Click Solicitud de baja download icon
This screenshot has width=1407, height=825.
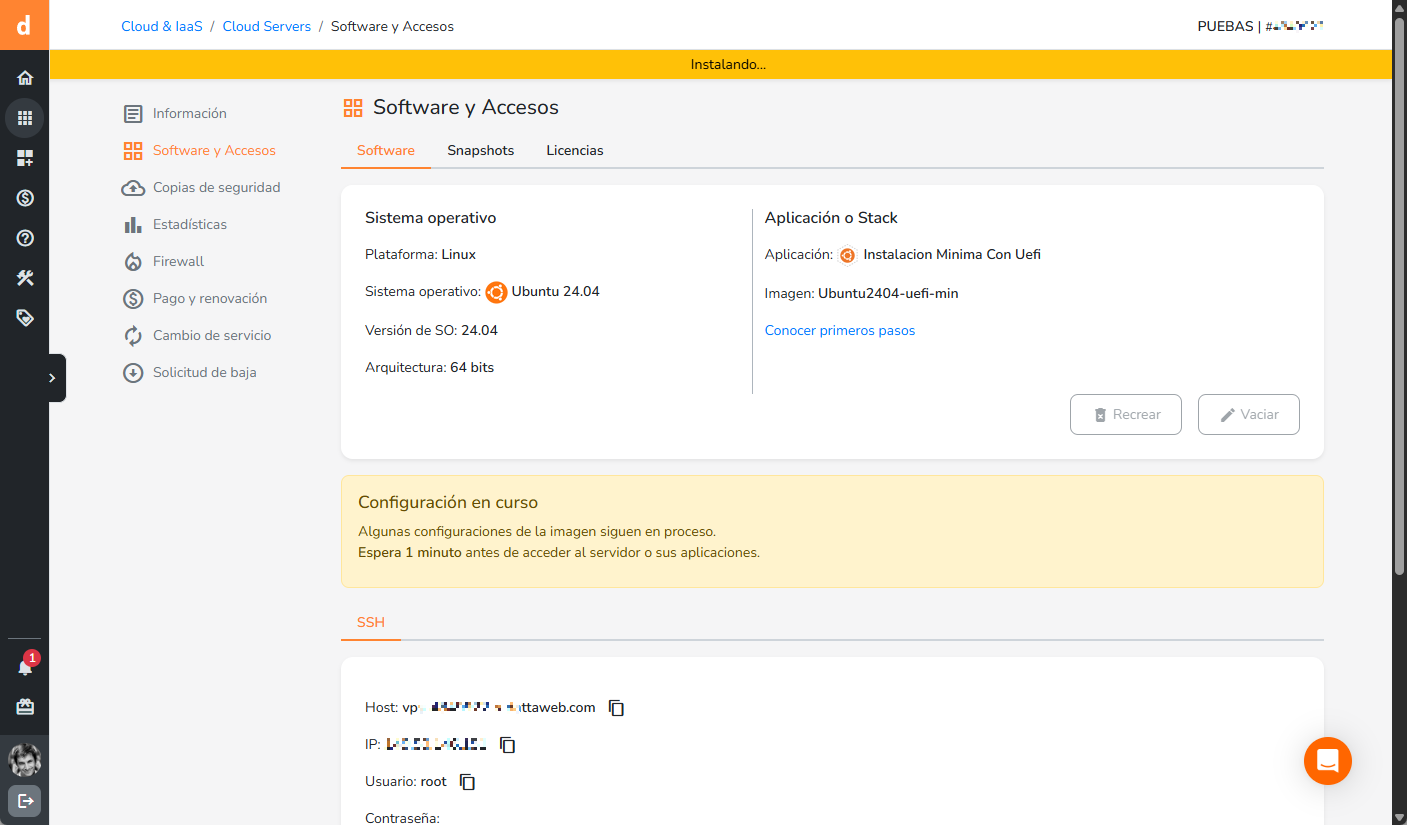click(133, 373)
